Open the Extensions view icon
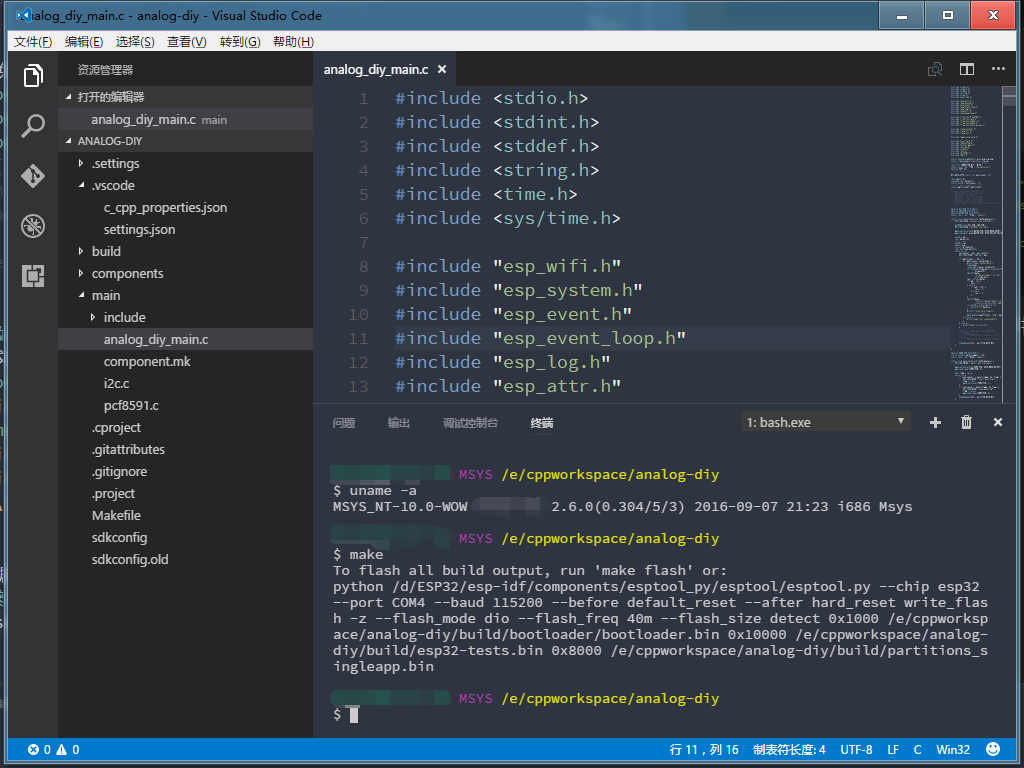 (33, 276)
